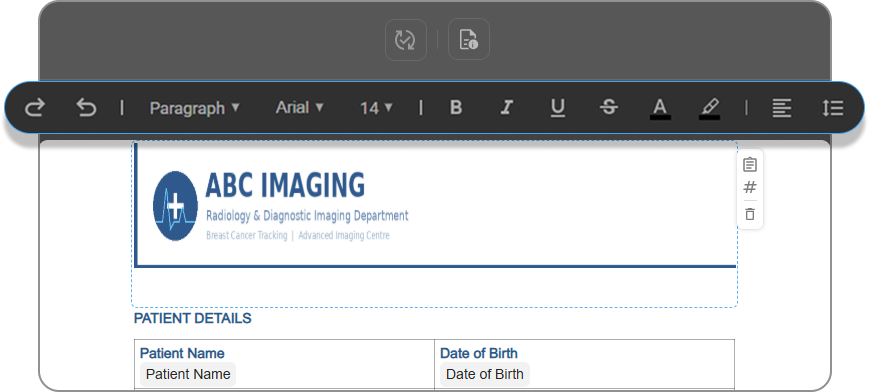Delete header block with trash icon
Image resolution: width=869 pixels, height=392 pixels.
click(x=750, y=214)
